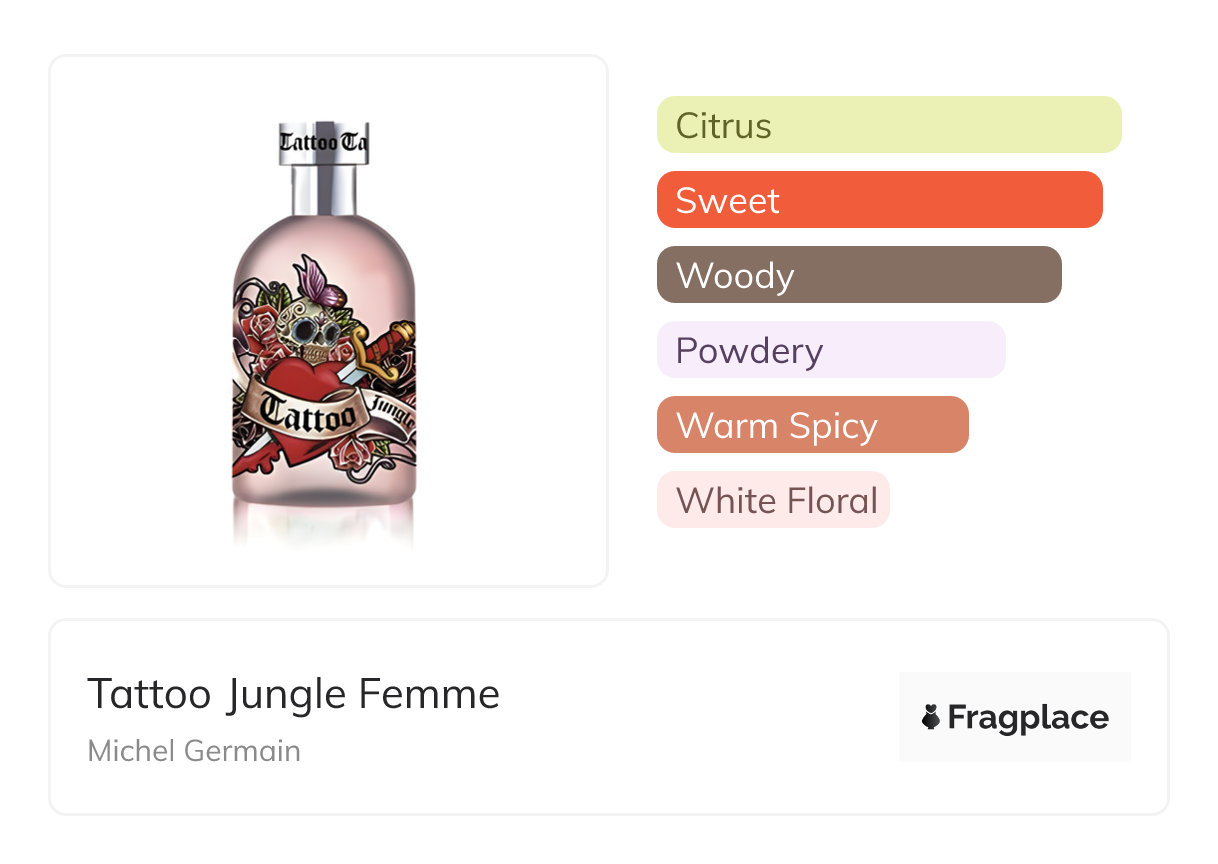Screen dimensions: 1218x864
Task: Select the Citrus accord bar
Action: (888, 125)
